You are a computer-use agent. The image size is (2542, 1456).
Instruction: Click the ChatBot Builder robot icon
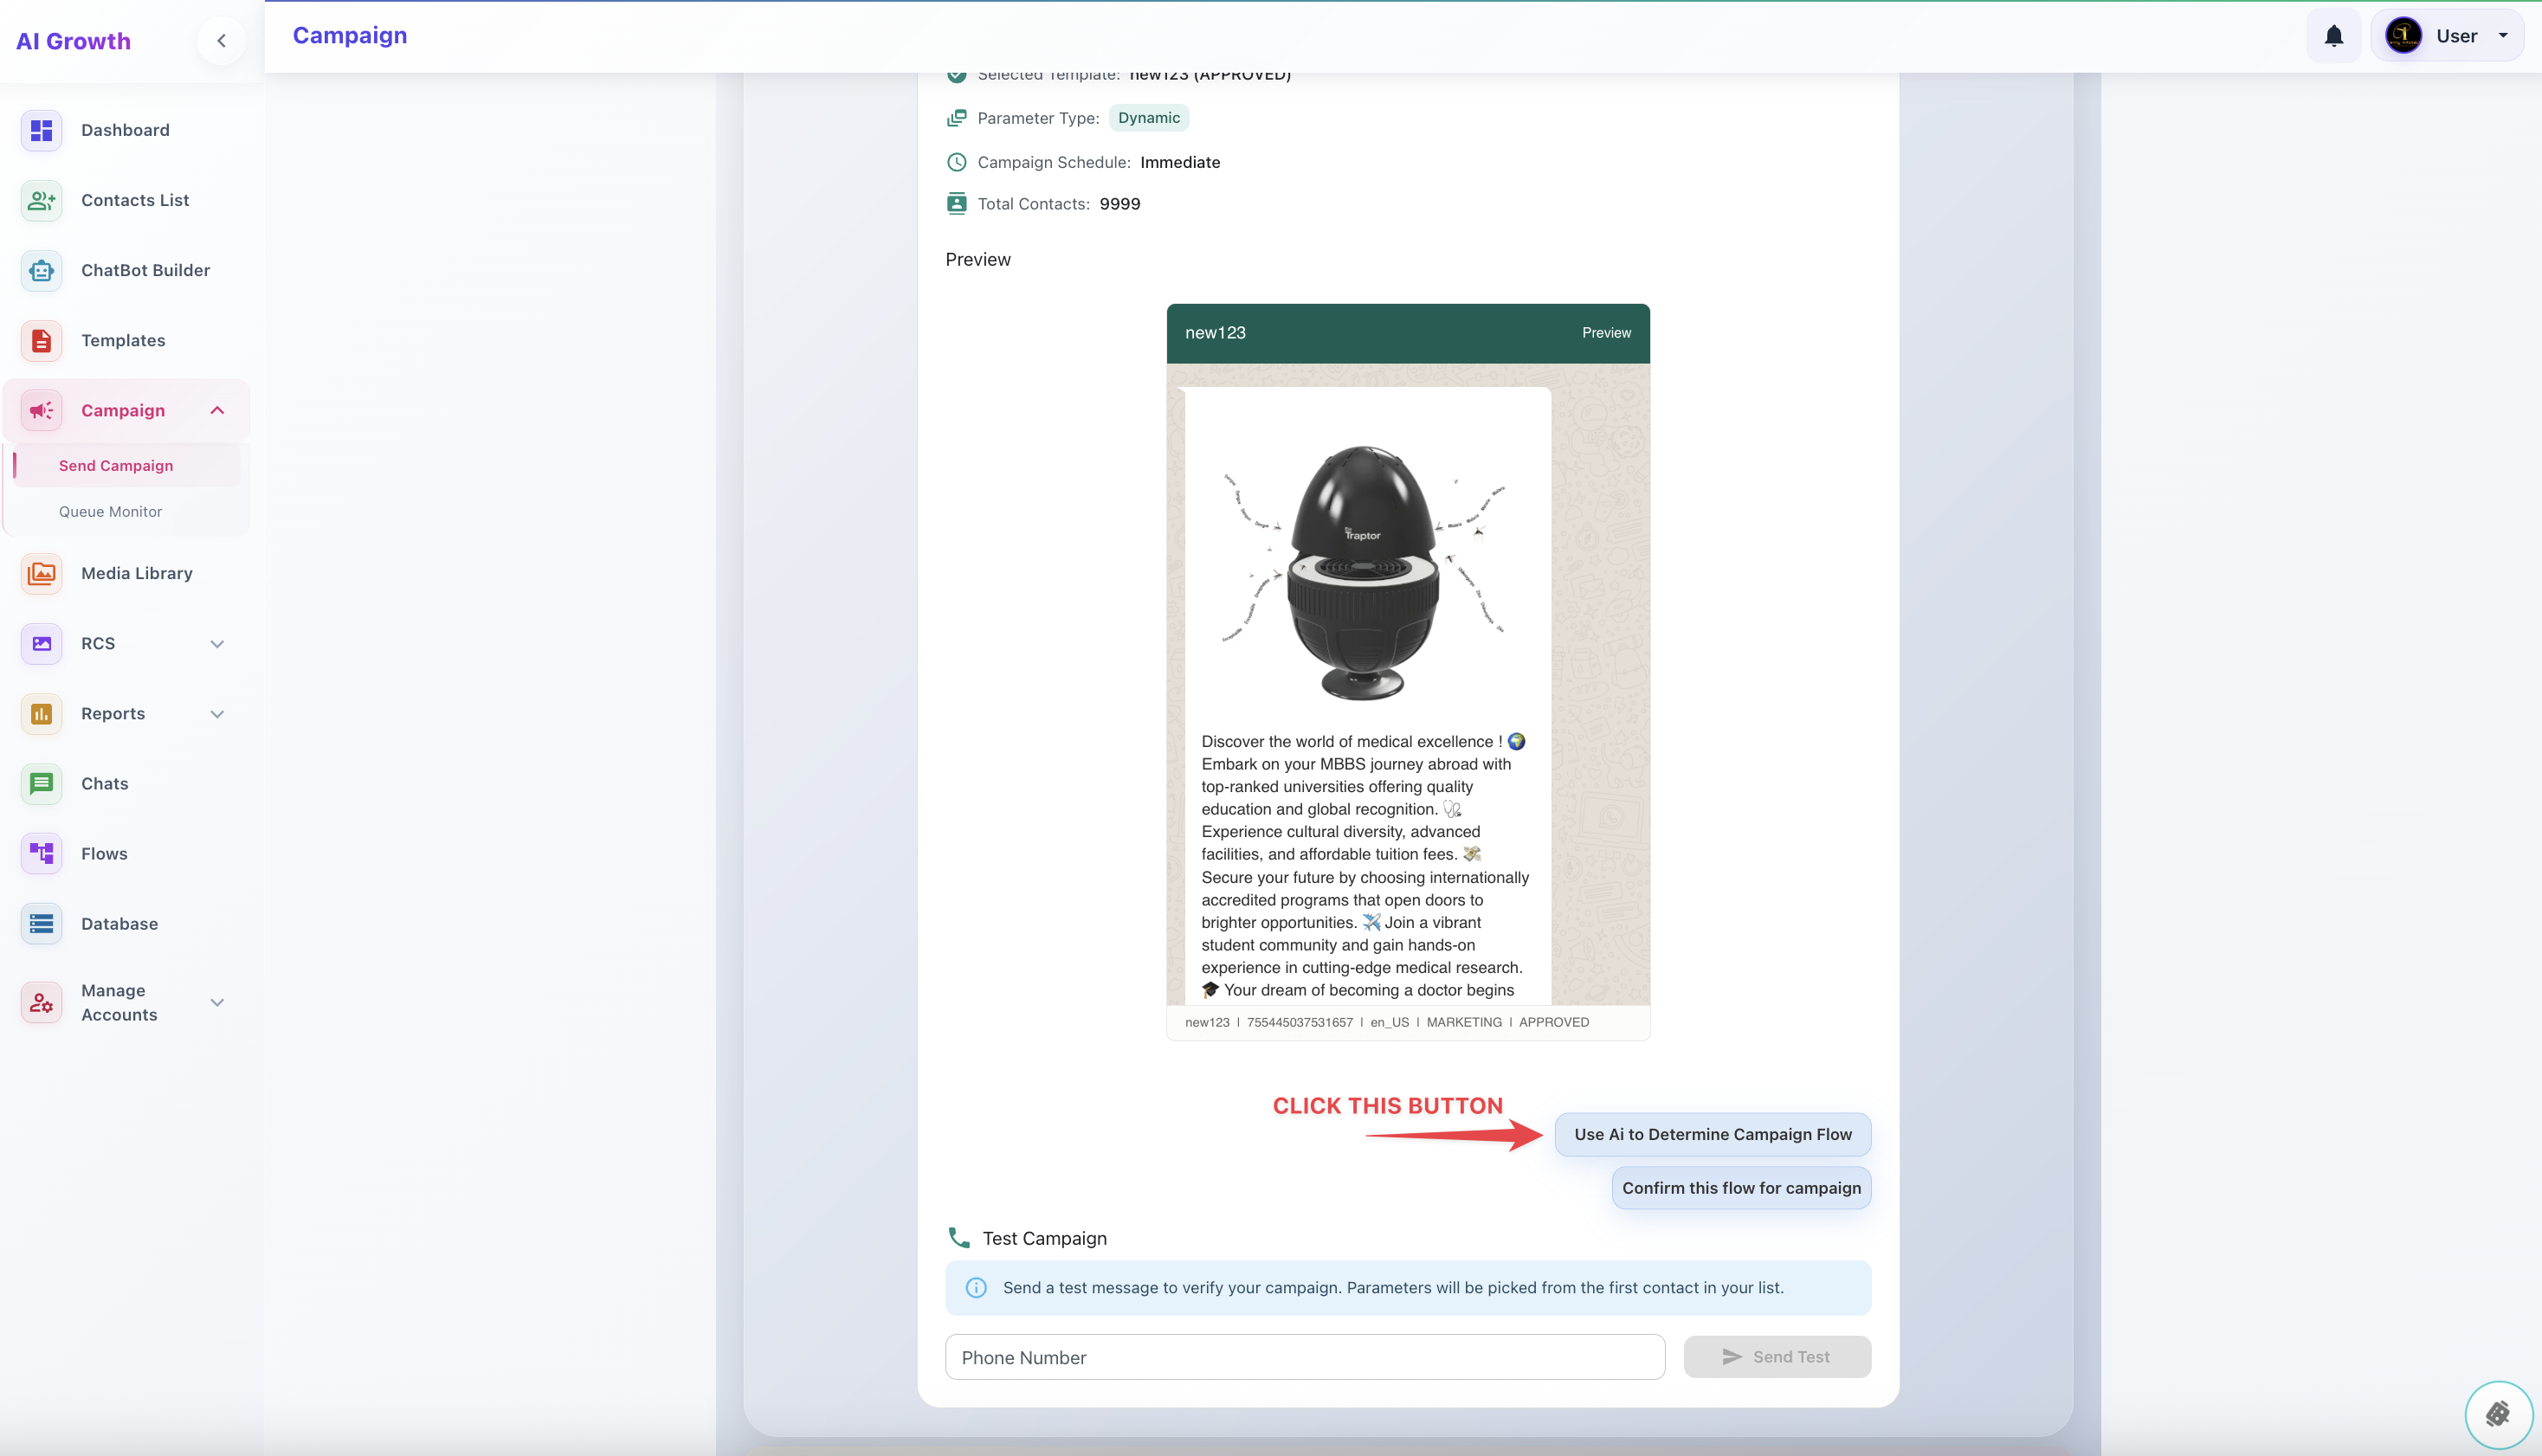point(41,270)
